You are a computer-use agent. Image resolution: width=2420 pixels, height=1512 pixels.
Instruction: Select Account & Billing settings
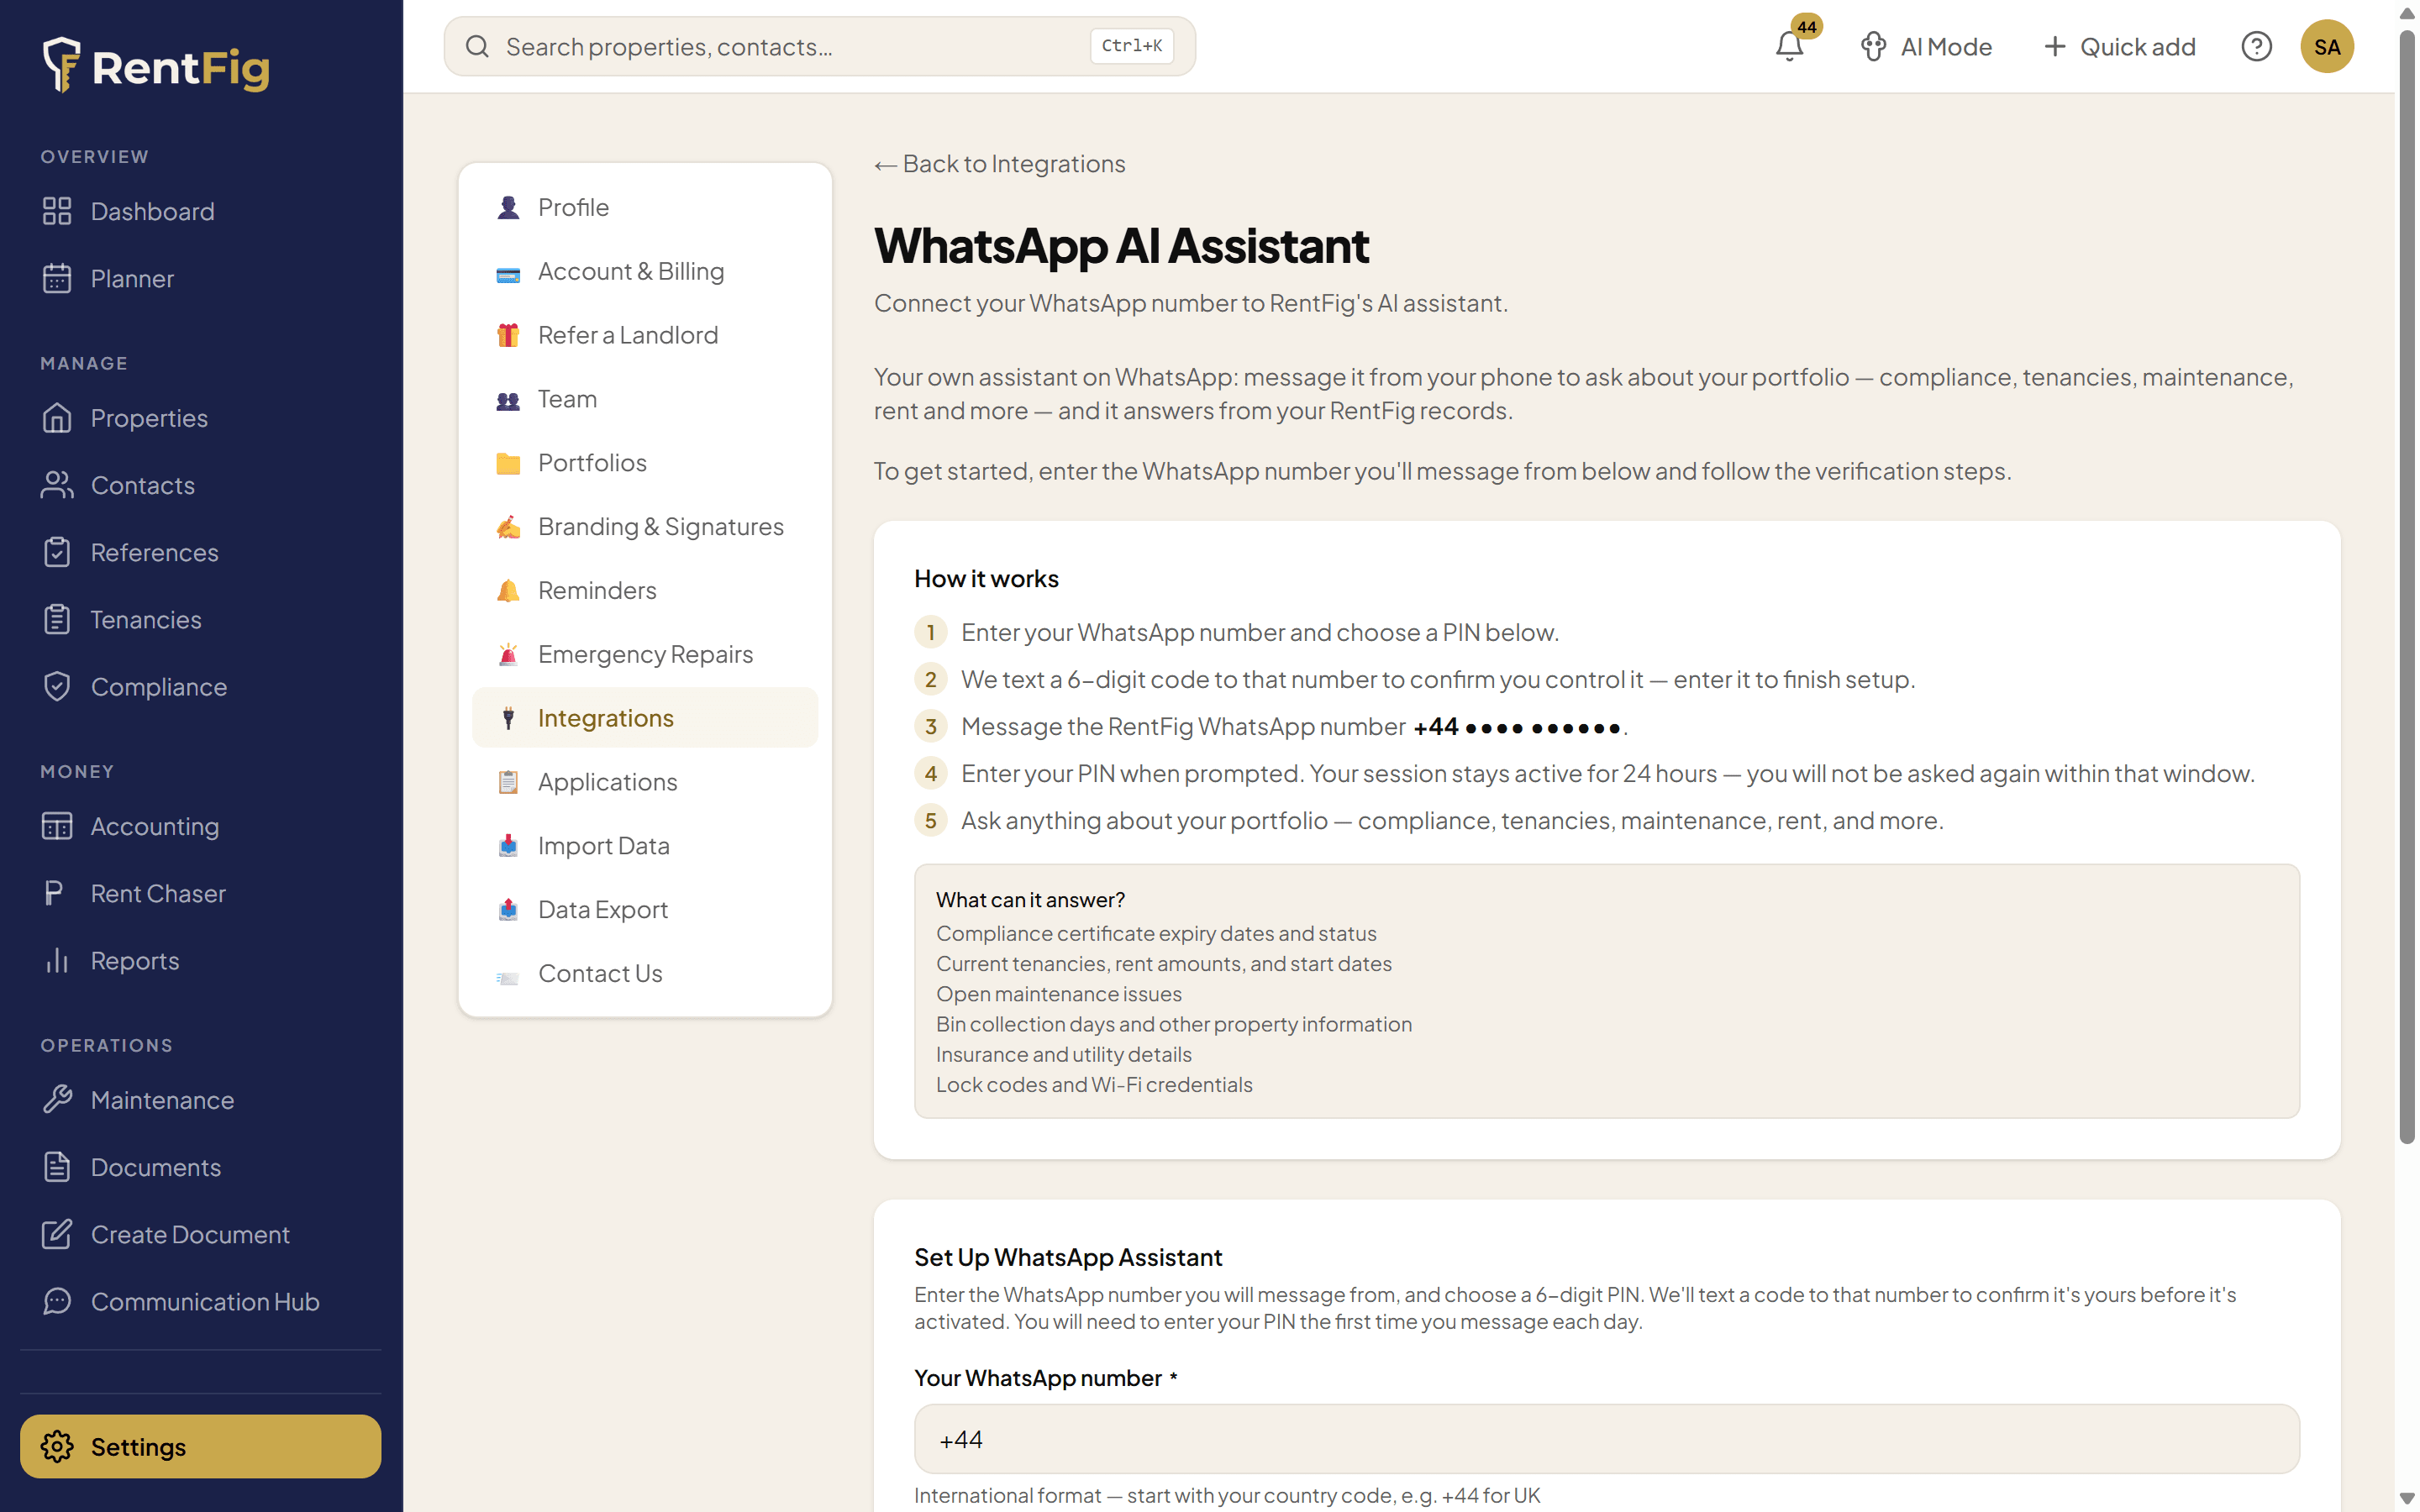click(x=645, y=271)
